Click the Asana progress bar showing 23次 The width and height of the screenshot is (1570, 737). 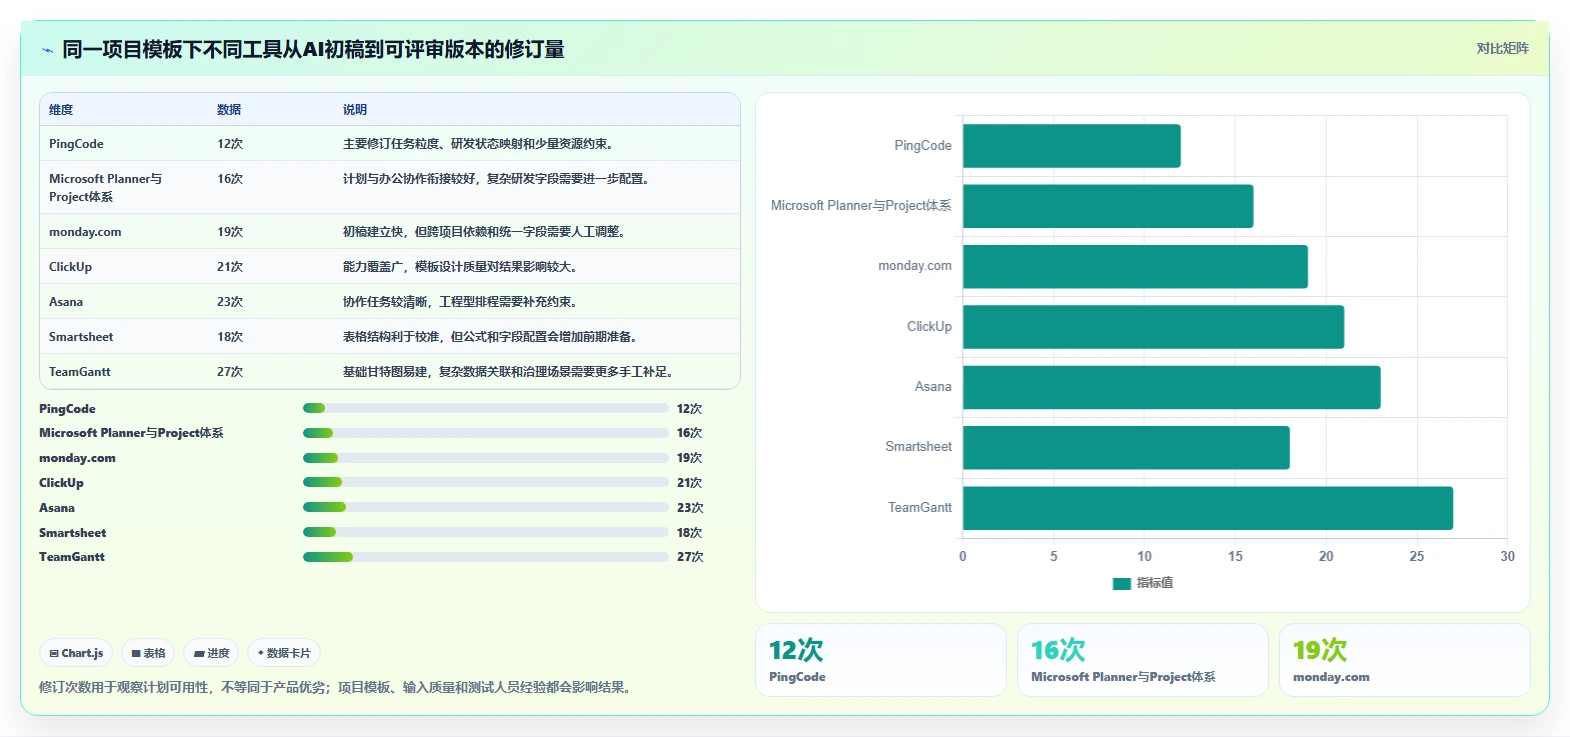coord(485,507)
